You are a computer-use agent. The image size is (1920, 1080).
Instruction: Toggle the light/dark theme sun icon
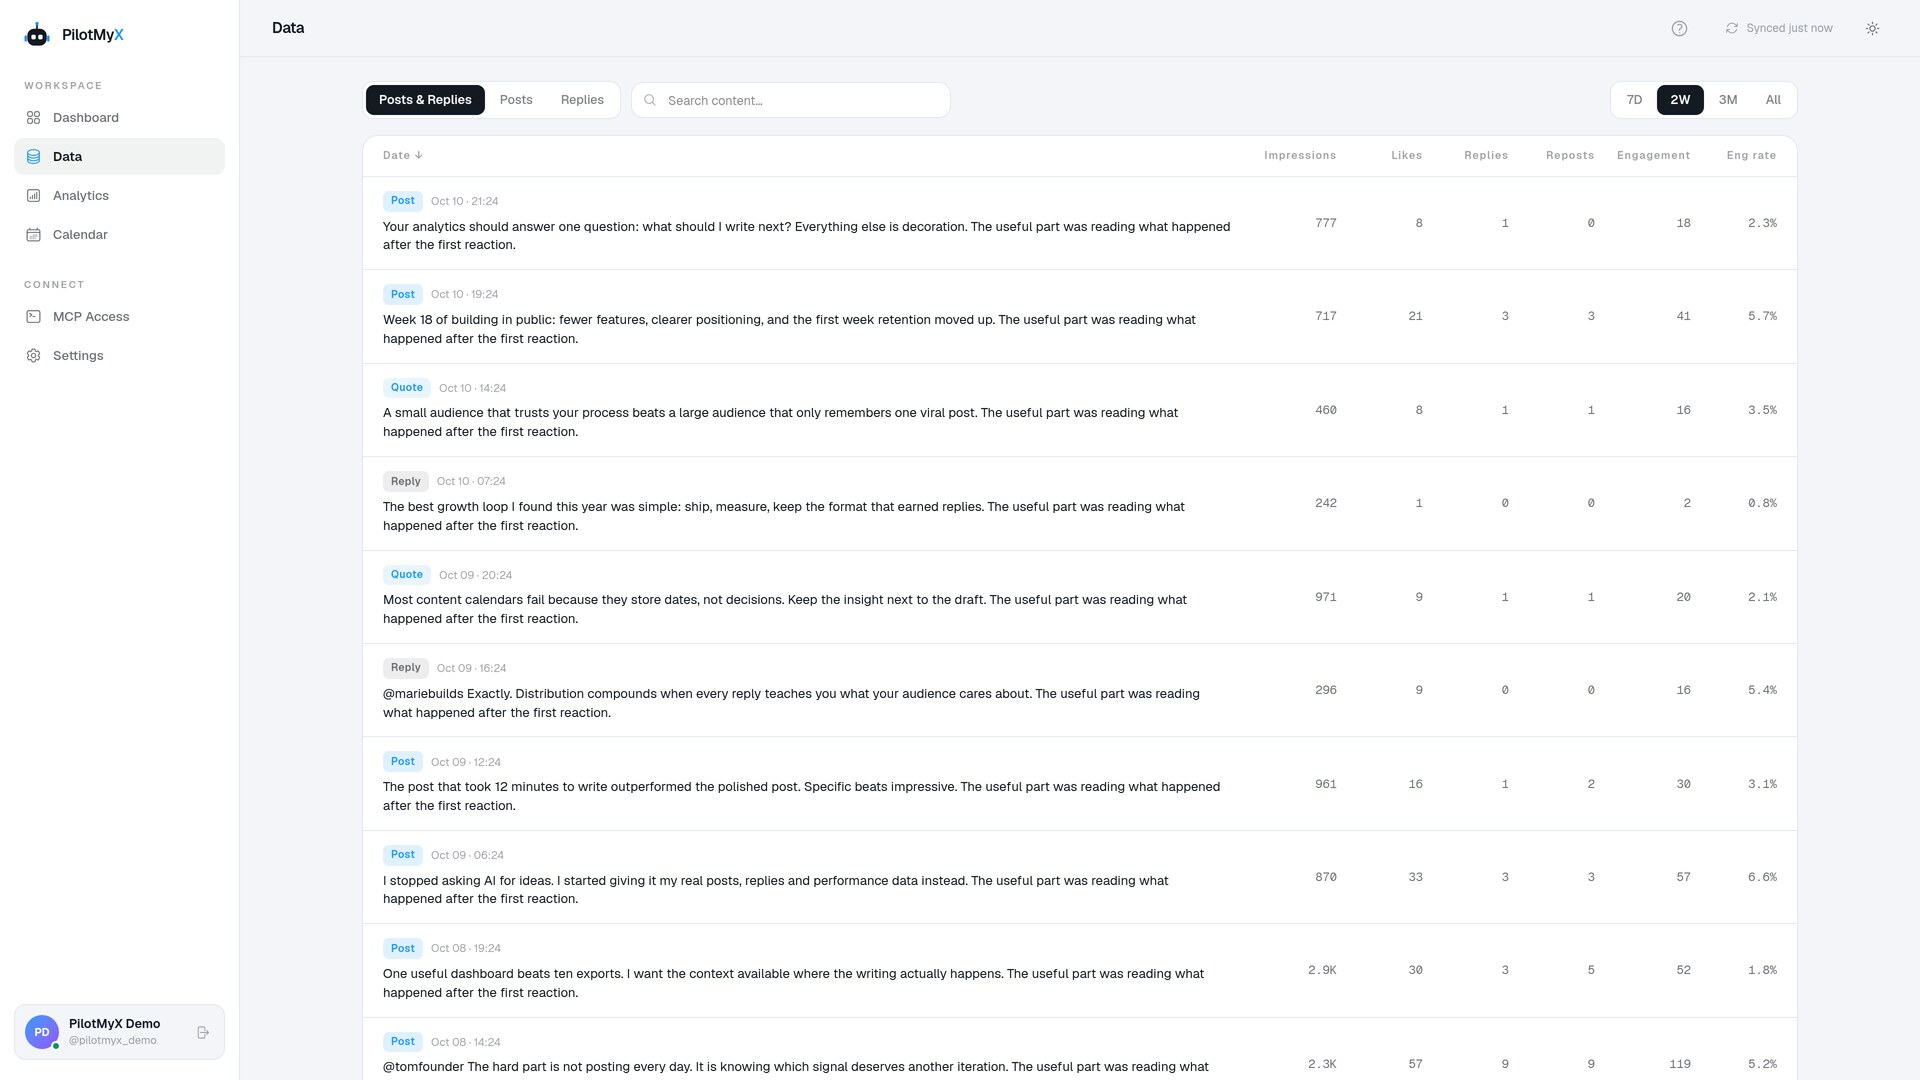pyautogui.click(x=1872, y=29)
